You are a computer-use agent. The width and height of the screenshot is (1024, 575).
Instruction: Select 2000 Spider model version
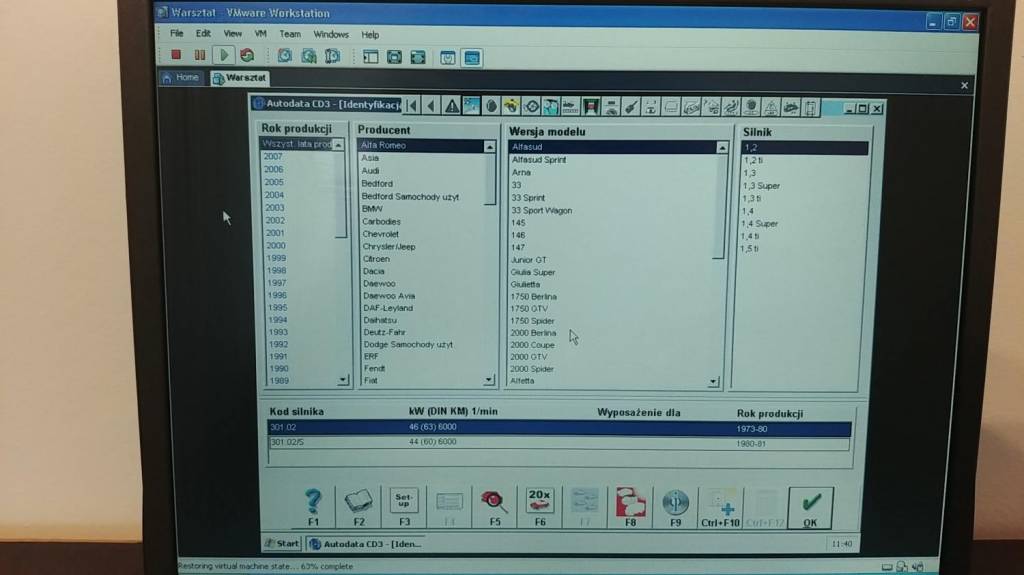pyautogui.click(x=532, y=369)
